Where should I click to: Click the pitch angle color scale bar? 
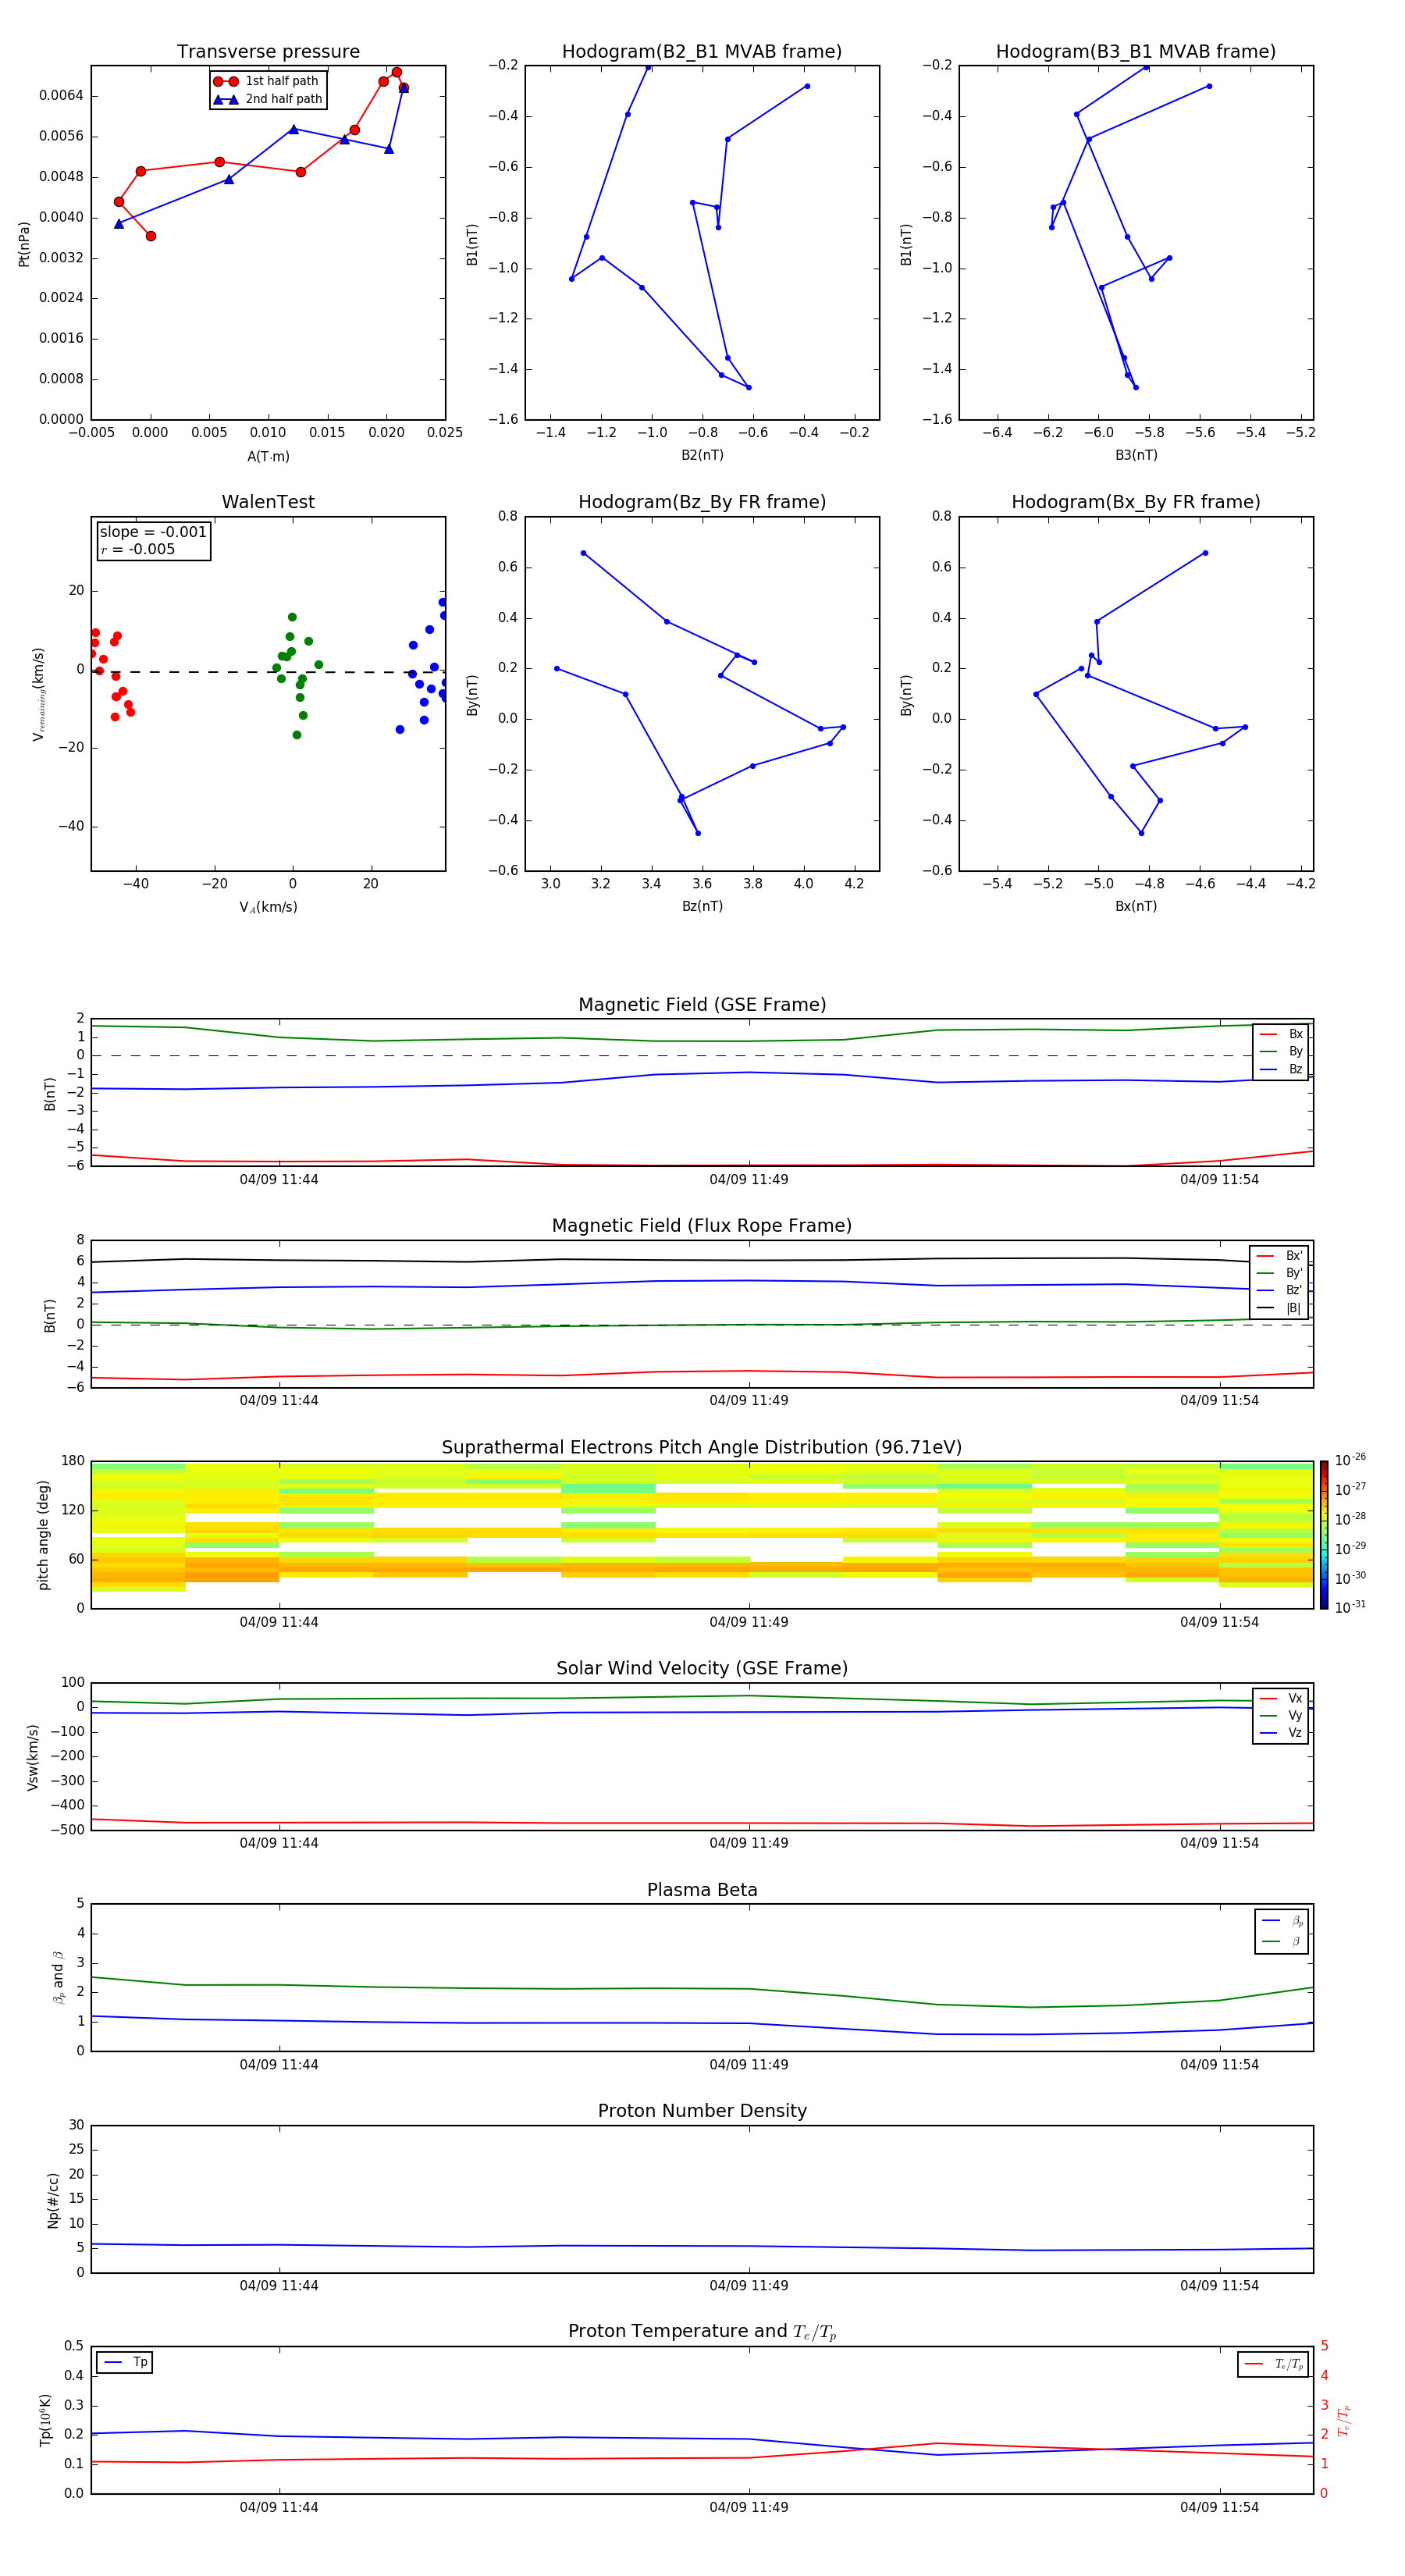click(1324, 1535)
